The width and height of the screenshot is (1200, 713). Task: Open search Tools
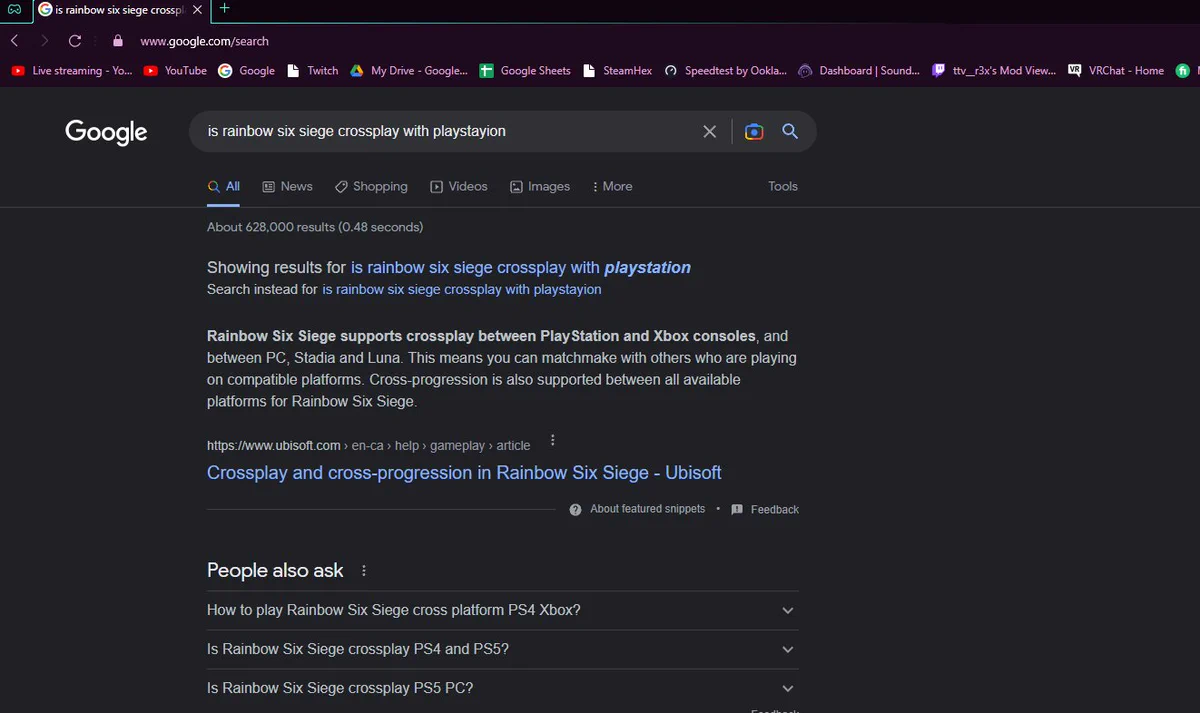783,186
